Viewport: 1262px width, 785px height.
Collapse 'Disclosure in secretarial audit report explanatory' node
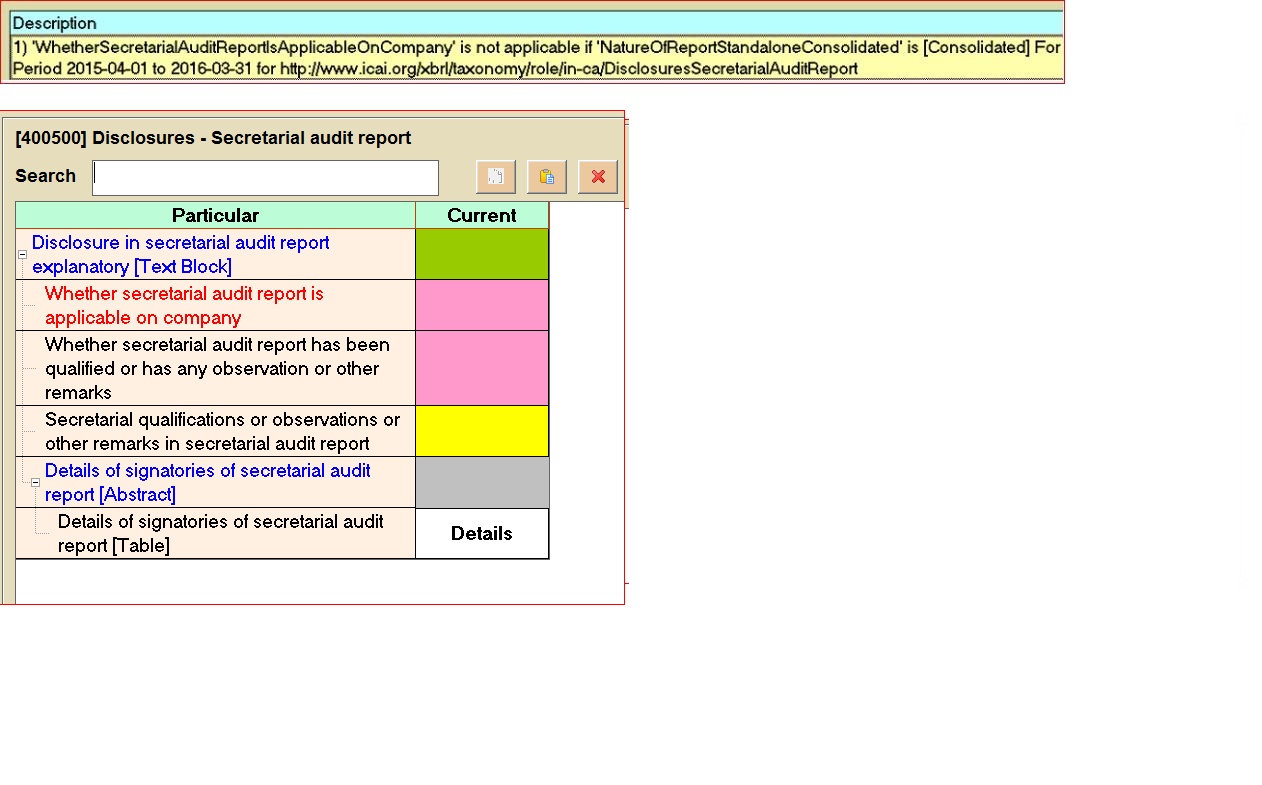pos(23,255)
